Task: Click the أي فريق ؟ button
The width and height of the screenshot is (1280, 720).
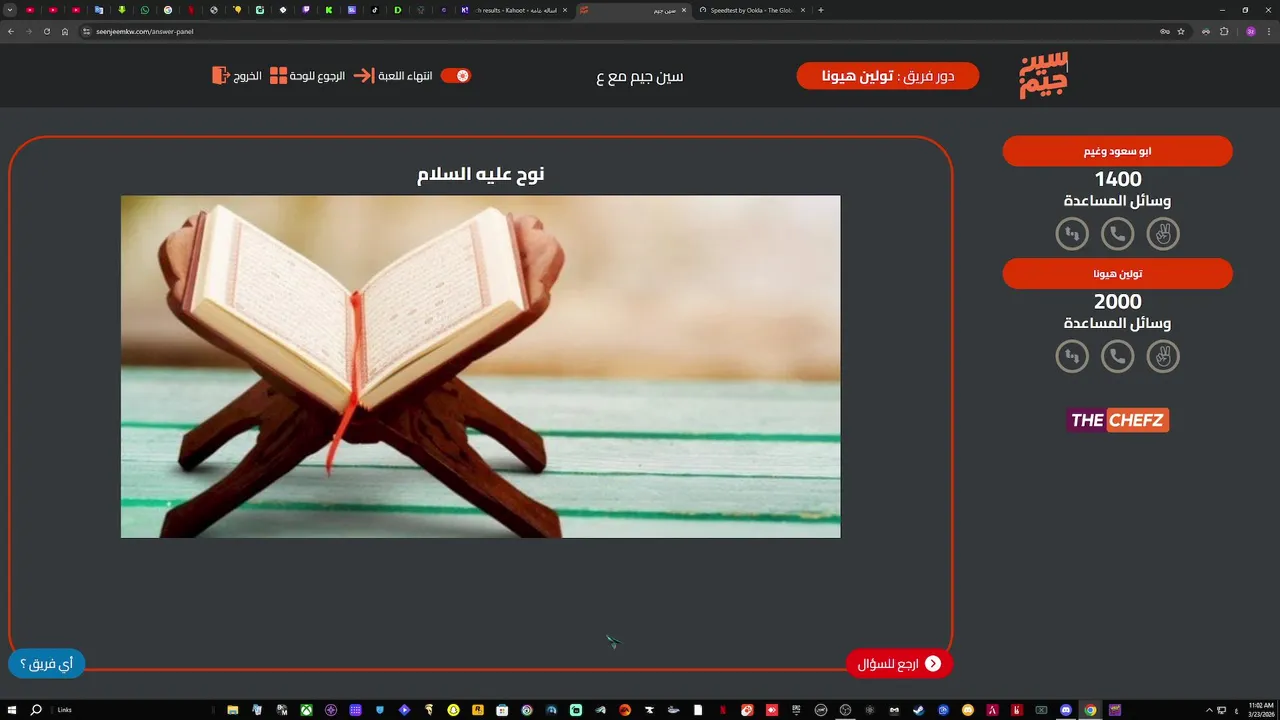Action: tap(47, 663)
